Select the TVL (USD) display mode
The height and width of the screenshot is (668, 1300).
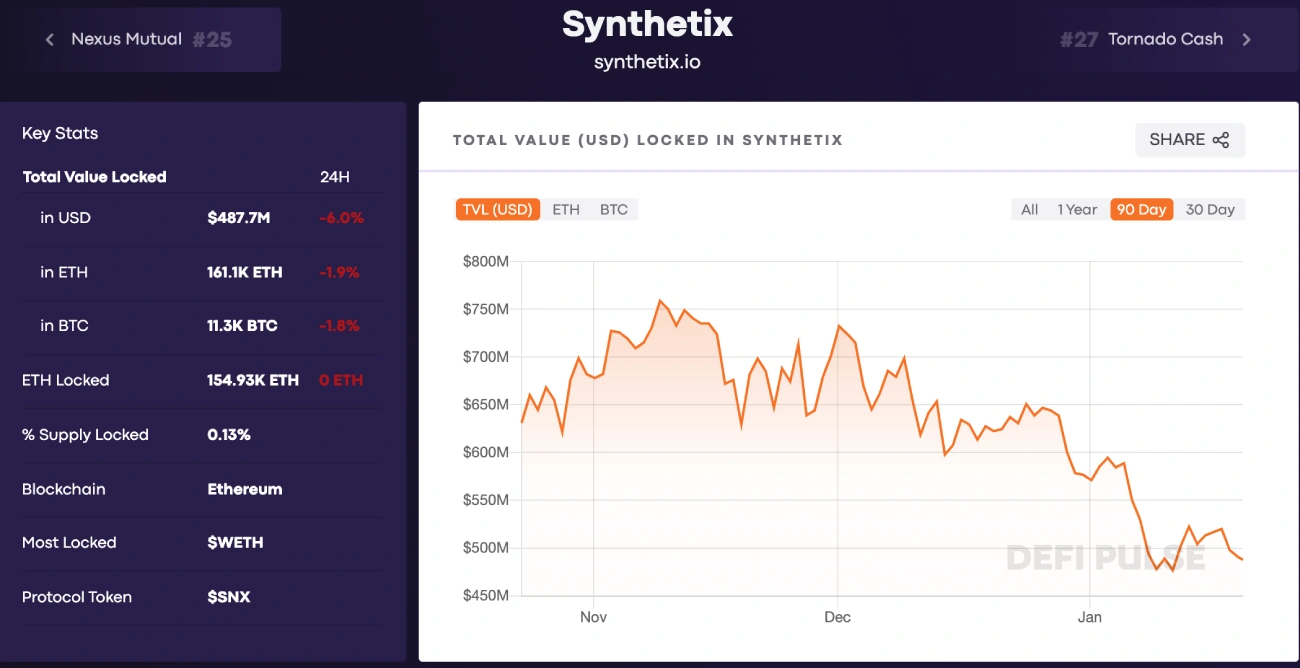(497, 209)
